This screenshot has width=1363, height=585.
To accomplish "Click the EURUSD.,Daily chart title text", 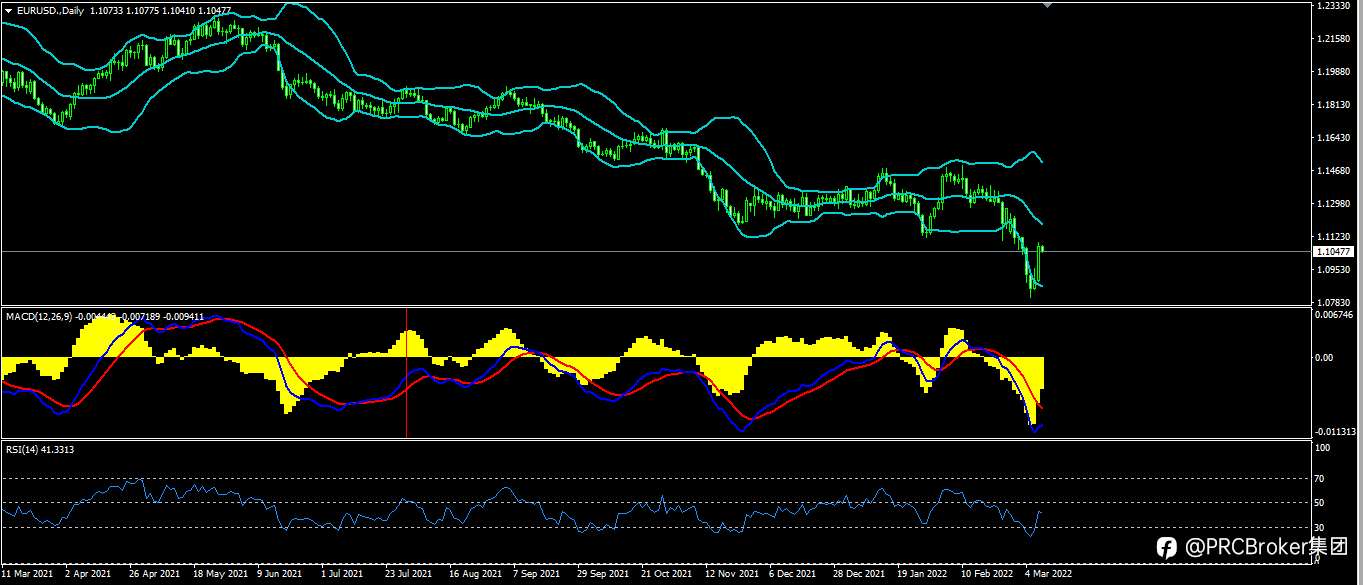I will point(51,9).
